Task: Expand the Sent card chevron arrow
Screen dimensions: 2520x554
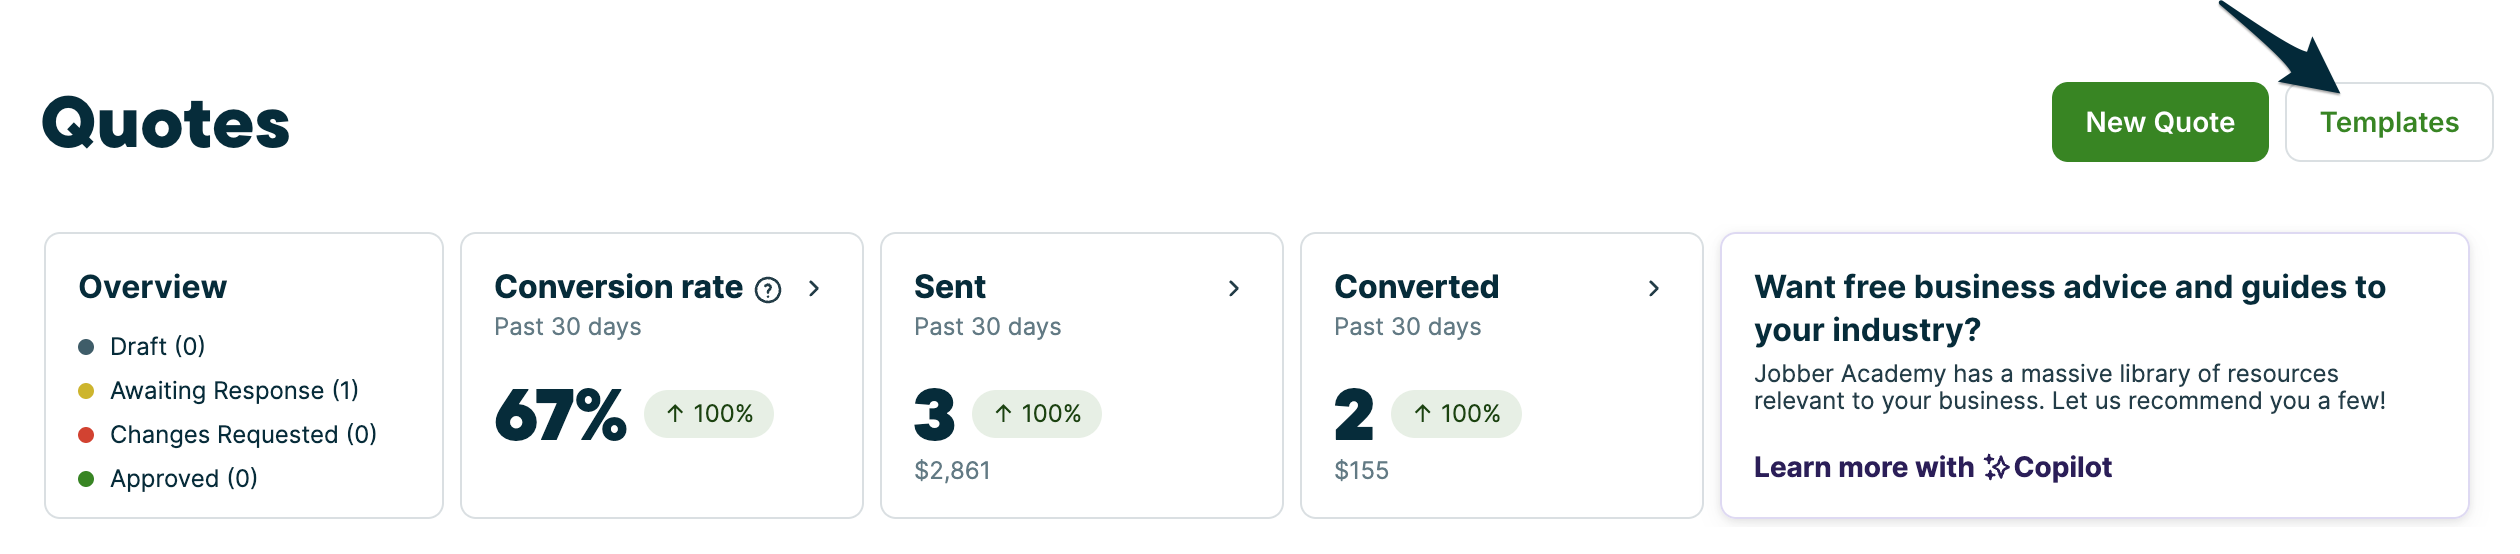Action: (1234, 289)
